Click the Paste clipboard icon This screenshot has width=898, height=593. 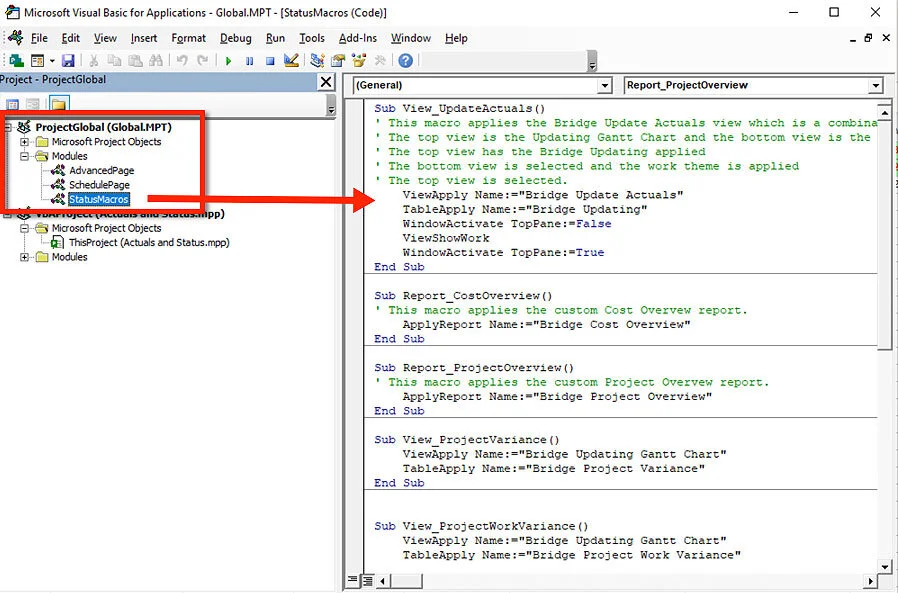point(135,60)
